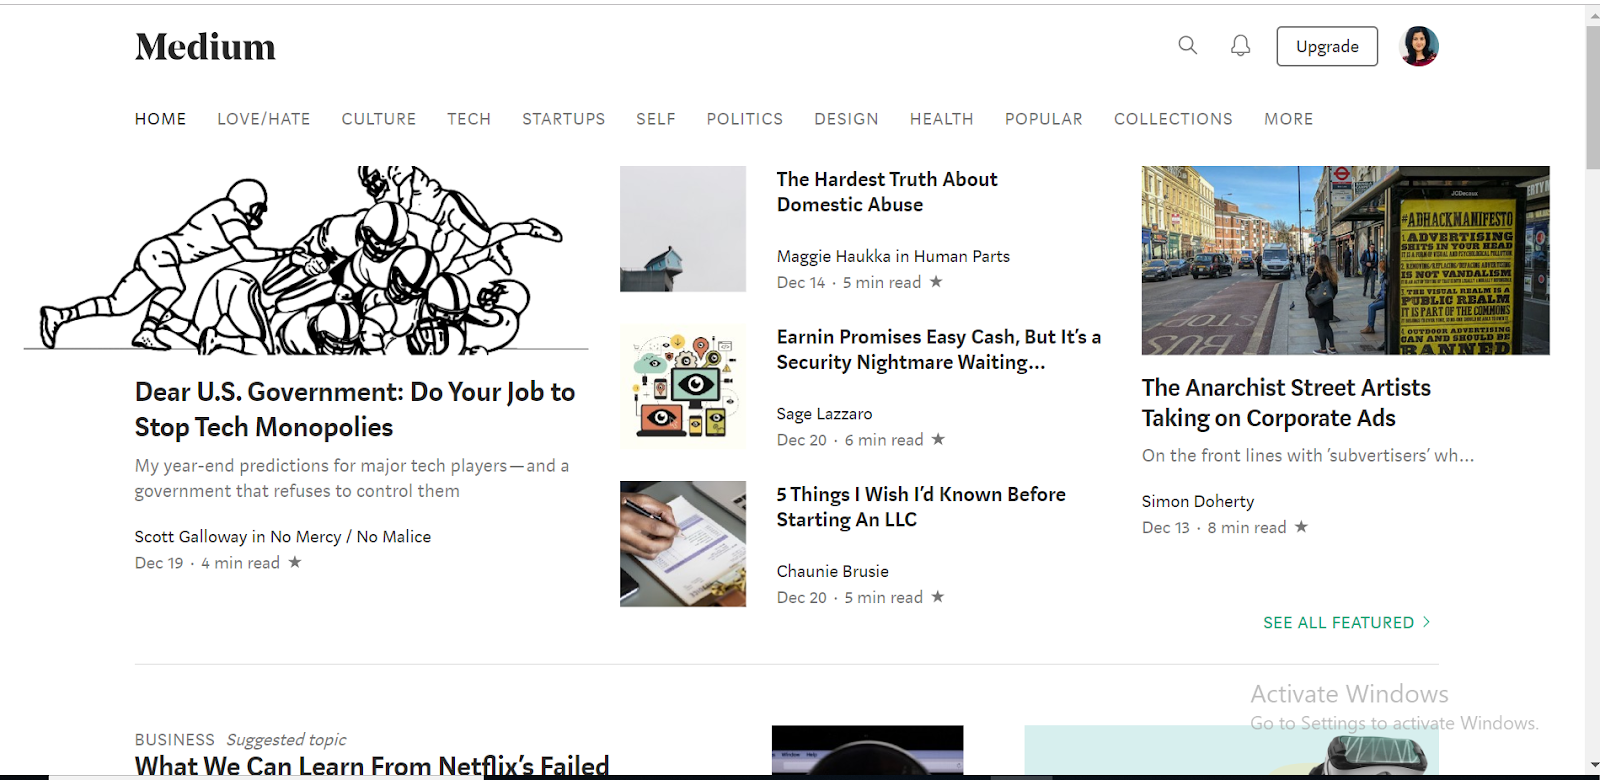Click the chevron after See All Featured
Viewport: 1600px width, 780px height.
click(x=1427, y=622)
